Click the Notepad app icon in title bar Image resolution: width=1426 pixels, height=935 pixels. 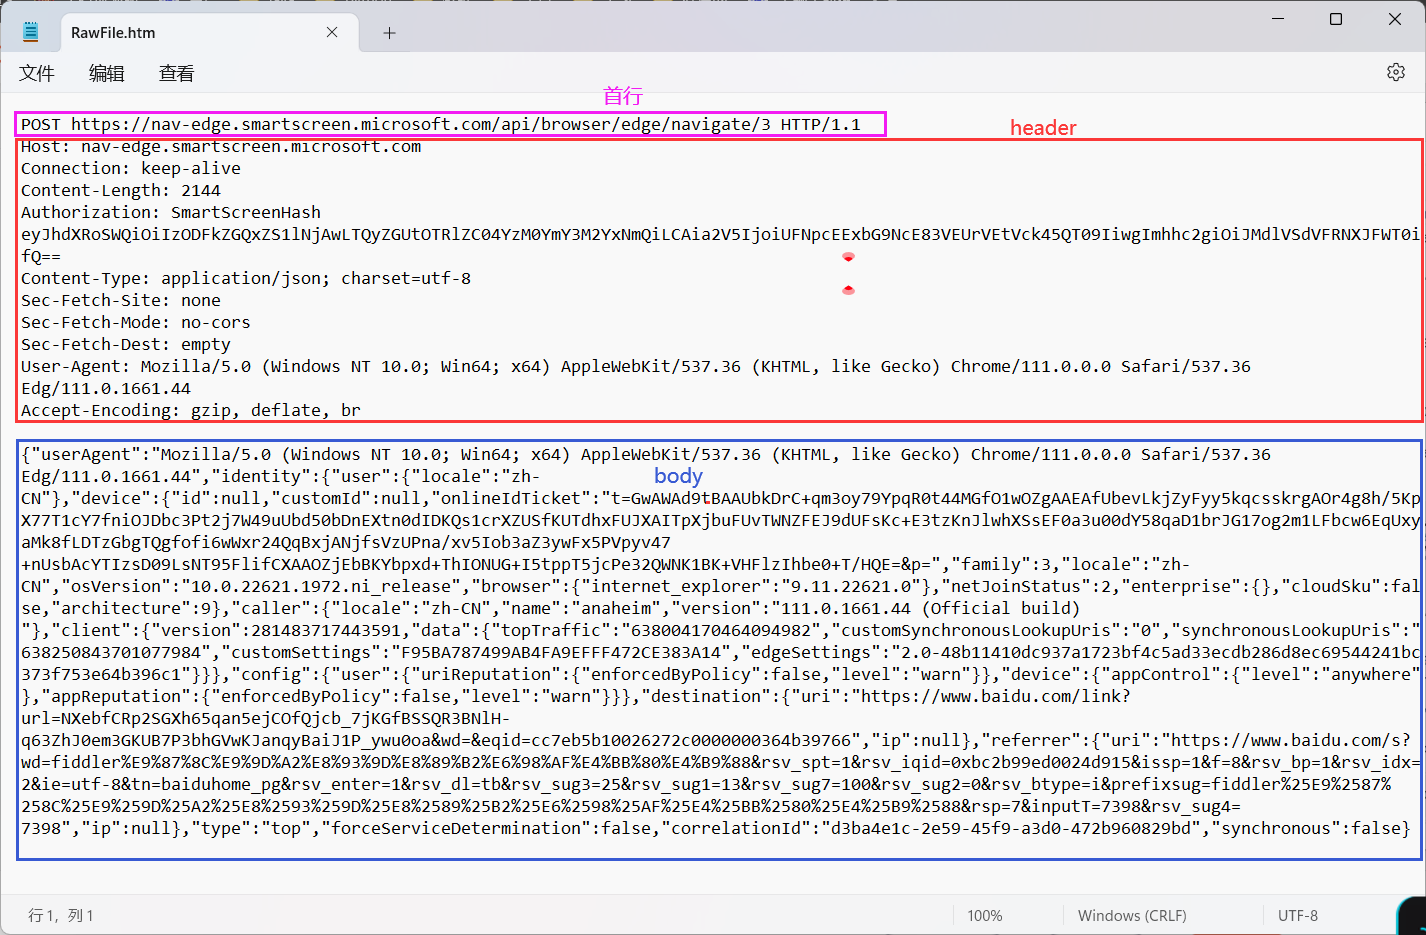tap(31, 32)
